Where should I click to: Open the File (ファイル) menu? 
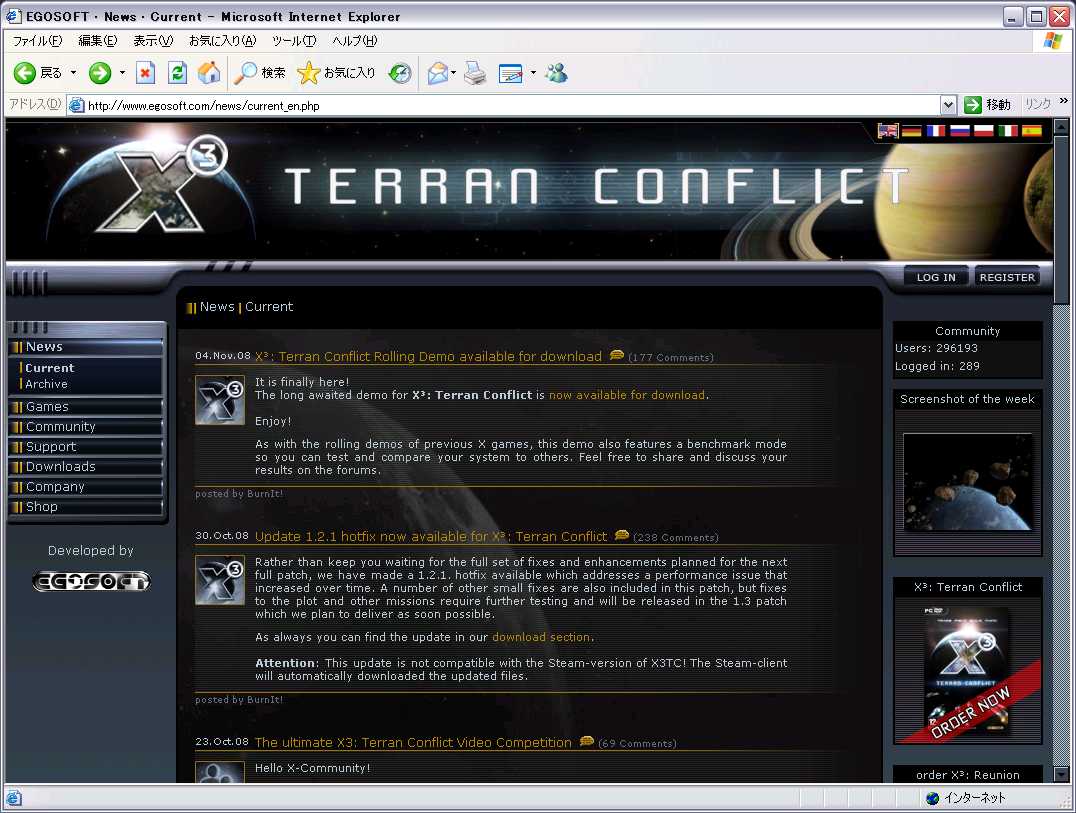[x=37, y=40]
